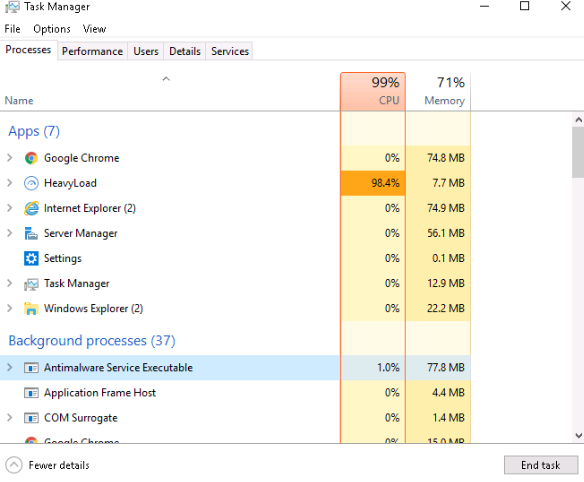Select Application Frame Host process name
The width and height of the screenshot is (584, 482).
point(100,393)
